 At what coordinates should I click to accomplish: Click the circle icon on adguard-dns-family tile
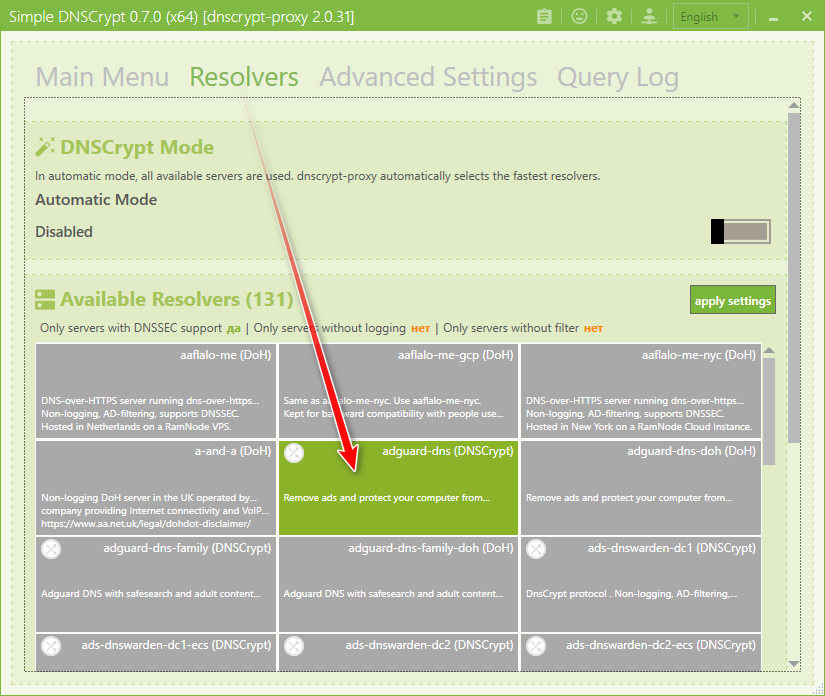pos(51,549)
